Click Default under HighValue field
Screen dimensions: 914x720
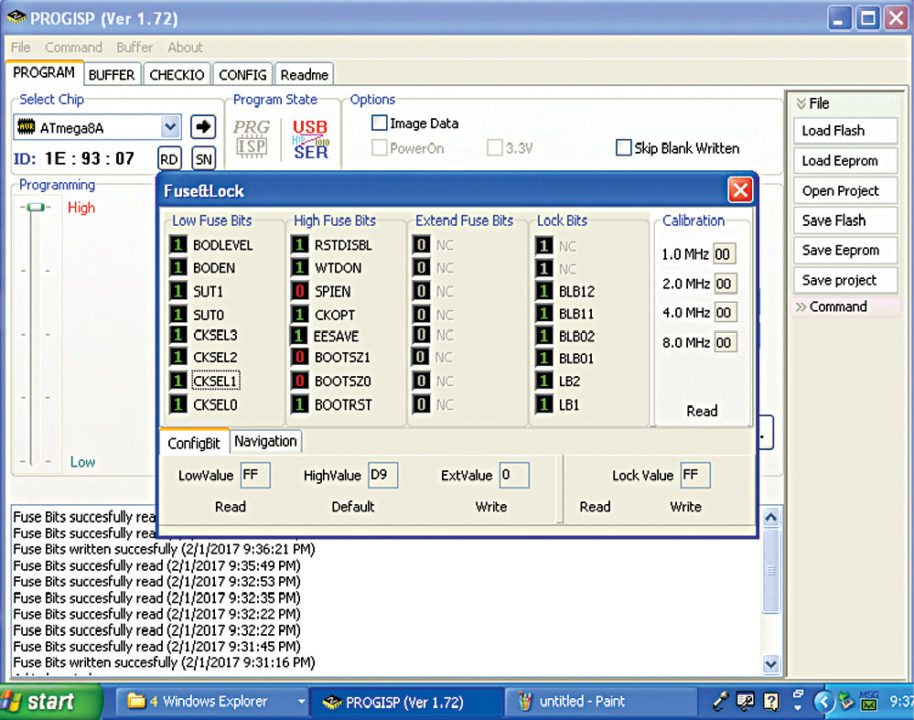[x=353, y=507]
